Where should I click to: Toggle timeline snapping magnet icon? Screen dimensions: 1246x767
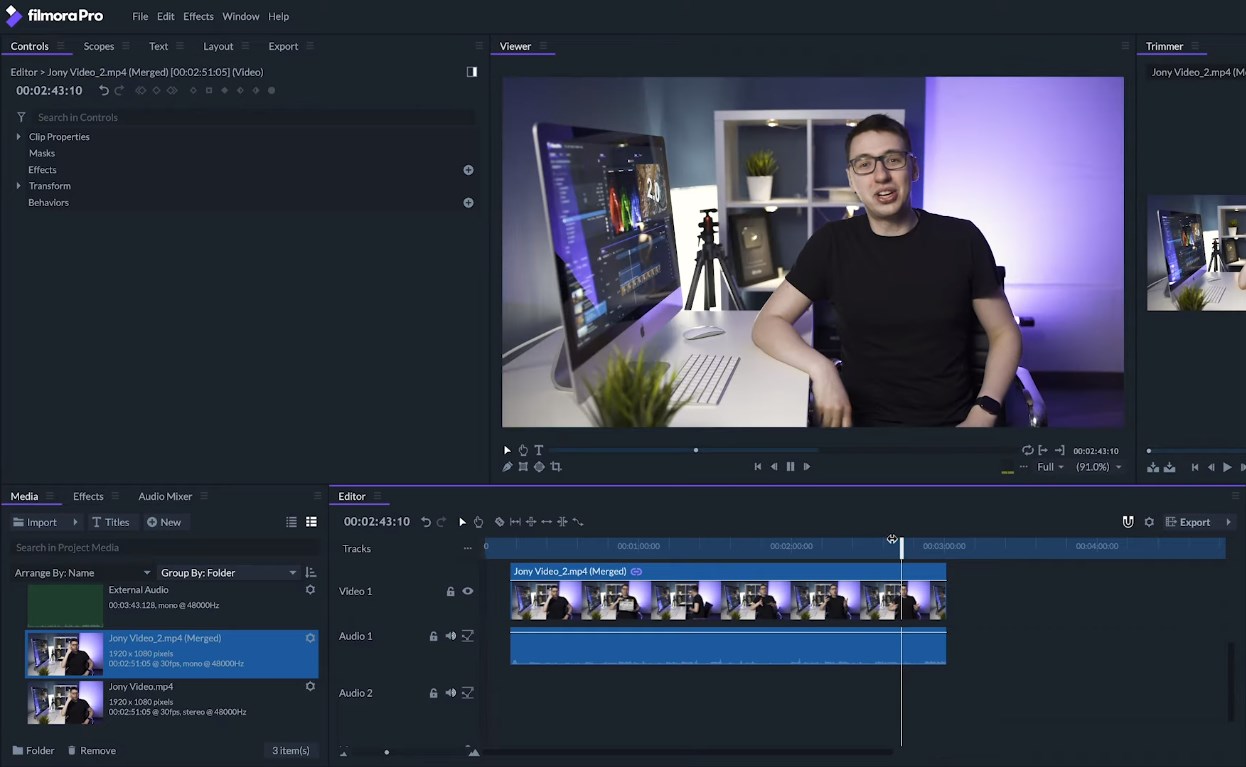pyautogui.click(x=1128, y=522)
